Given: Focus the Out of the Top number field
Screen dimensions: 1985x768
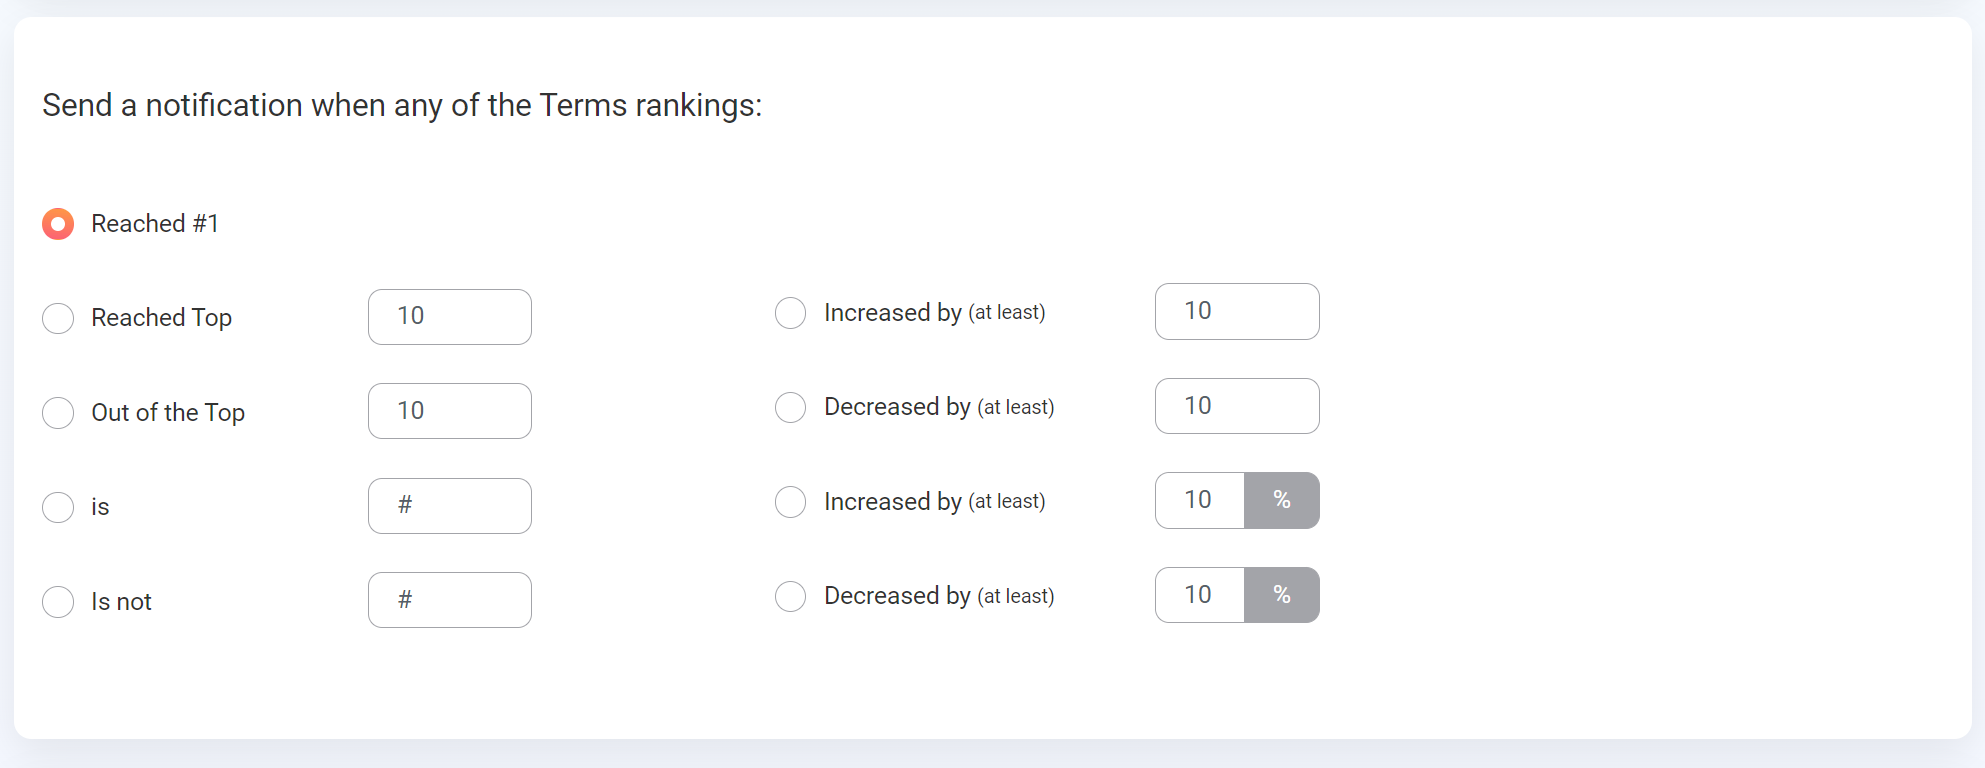Looking at the screenshot, I should coord(450,411).
